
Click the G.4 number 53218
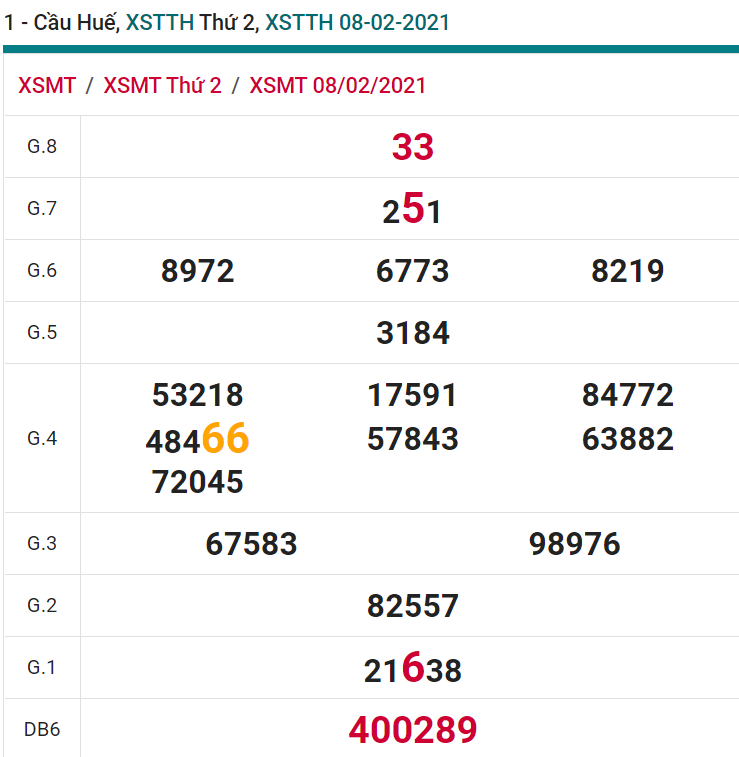(197, 395)
